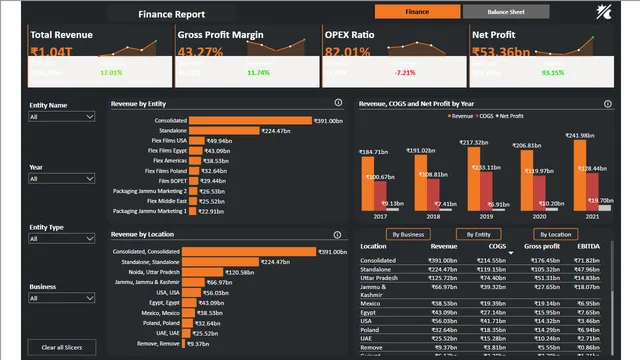
Task: Select the Egypt, Egypt location bar
Action: pos(189,303)
